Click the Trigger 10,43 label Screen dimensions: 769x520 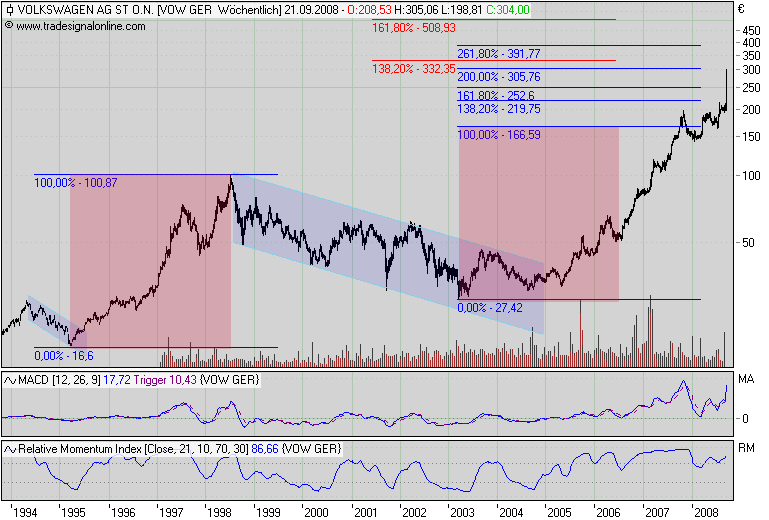(165, 380)
